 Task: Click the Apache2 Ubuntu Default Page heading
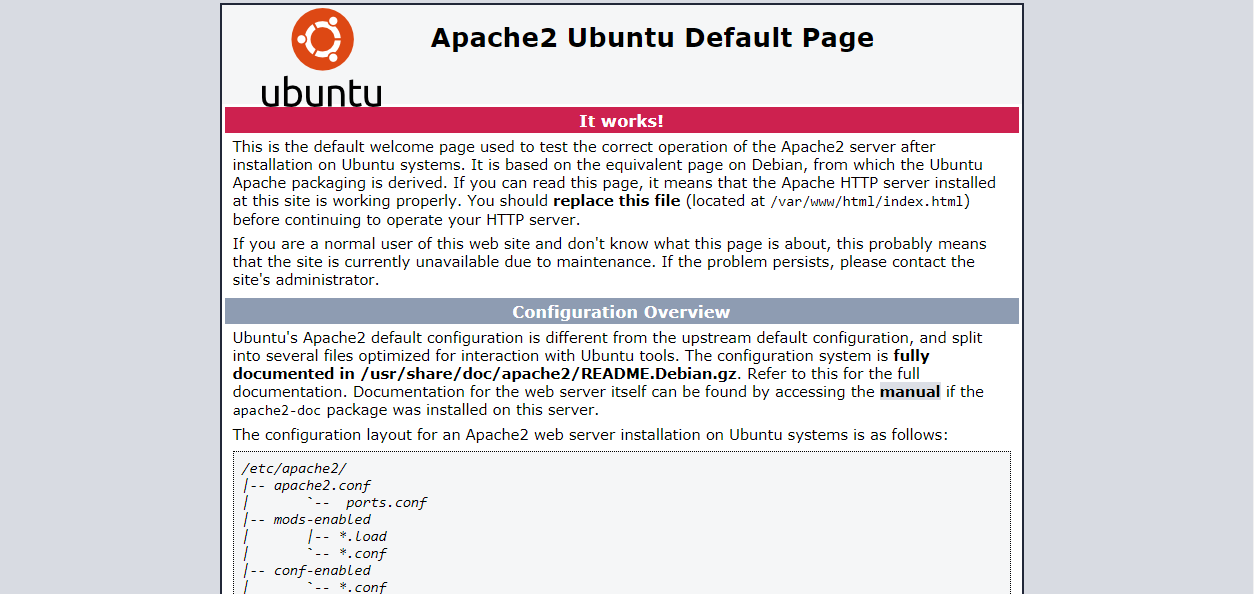pyautogui.click(x=652, y=38)
